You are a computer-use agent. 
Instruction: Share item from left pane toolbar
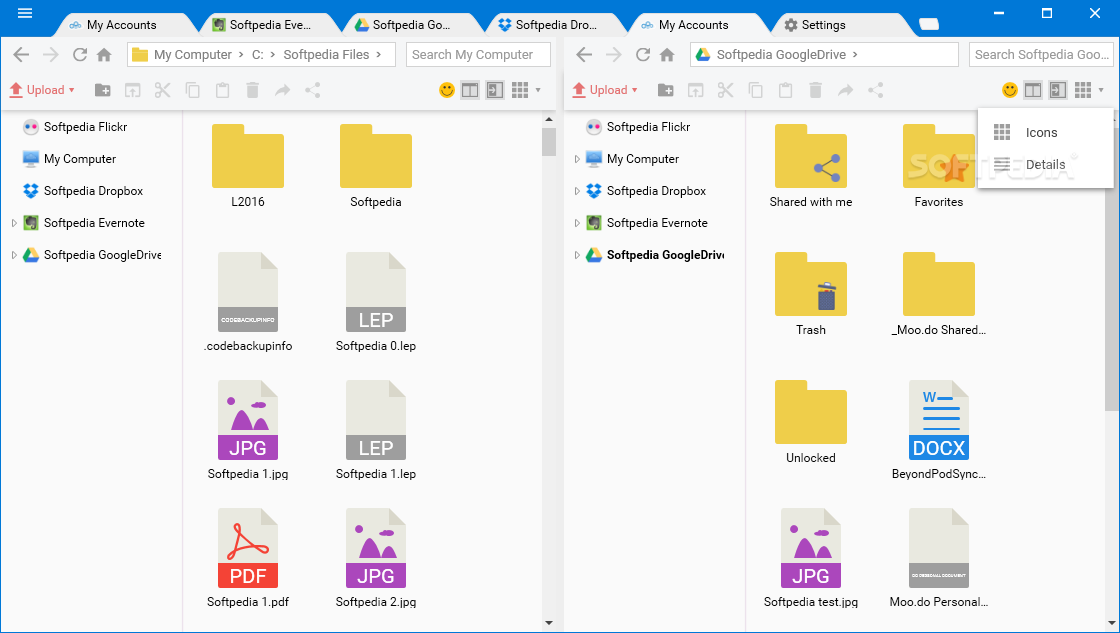coord(313,90)
